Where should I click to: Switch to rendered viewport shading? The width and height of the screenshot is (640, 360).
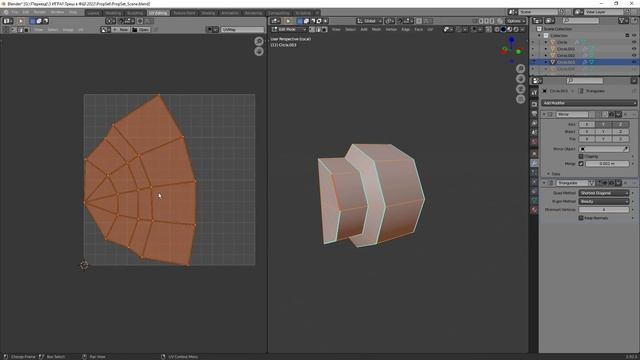[x=516, y=29]
